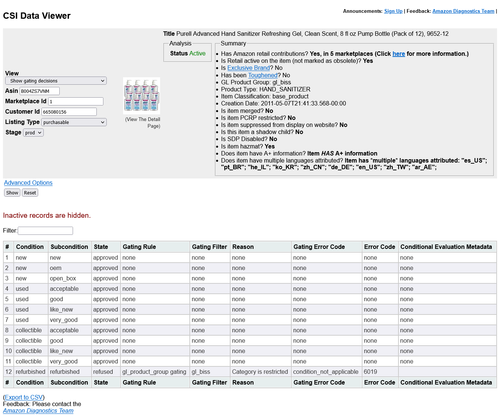500x417 pixels.
Task: Click into the Marketplace Id field
Action: coord(76,101)
